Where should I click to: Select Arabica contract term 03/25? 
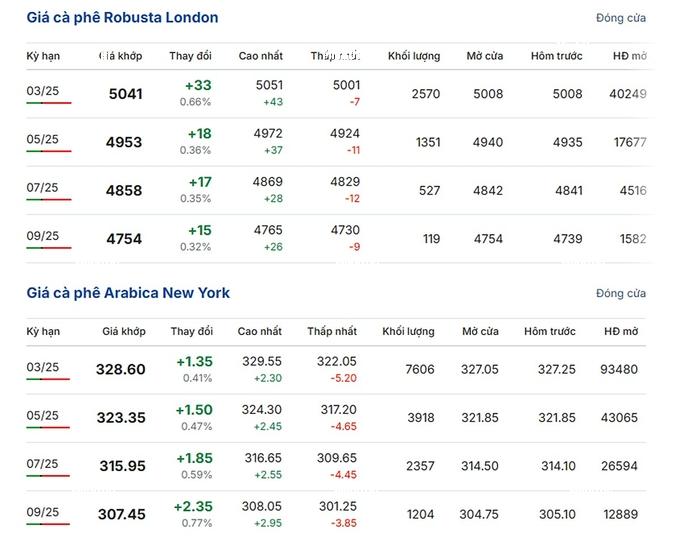[42, 367]
